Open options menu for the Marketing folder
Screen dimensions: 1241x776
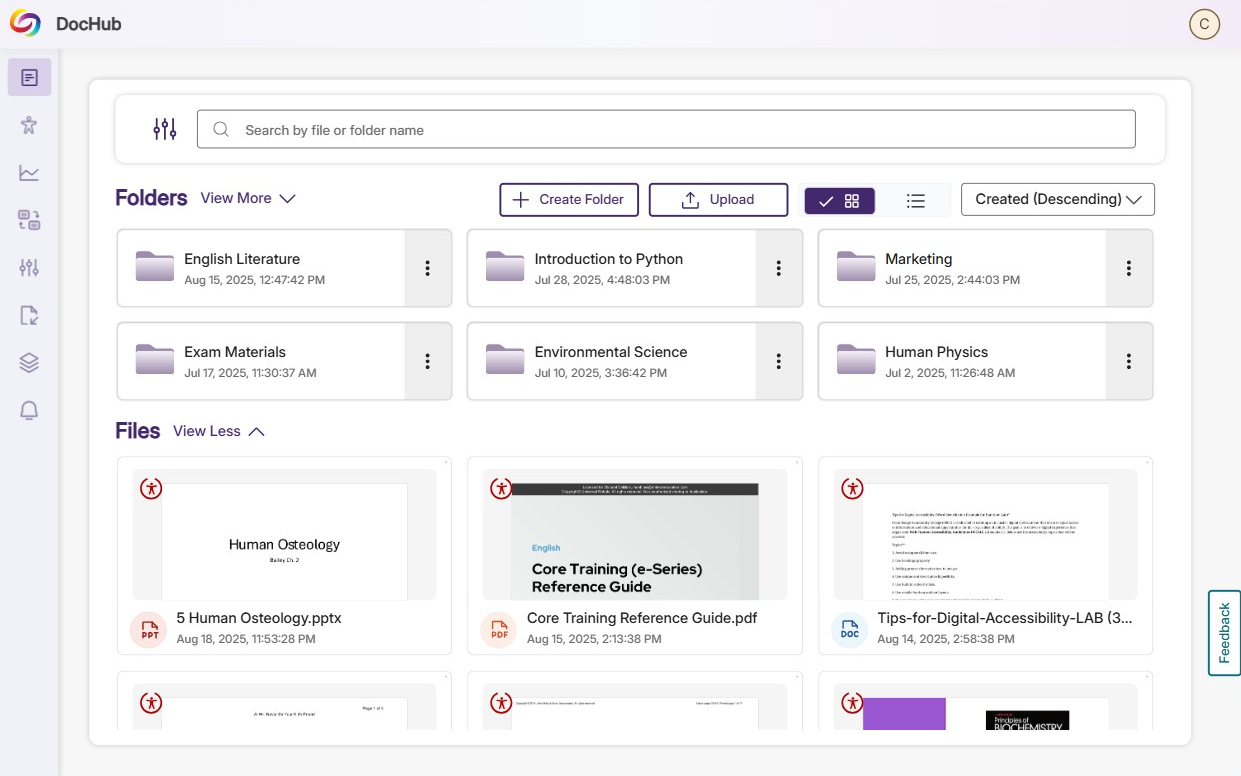click(x=1129, y=268)
